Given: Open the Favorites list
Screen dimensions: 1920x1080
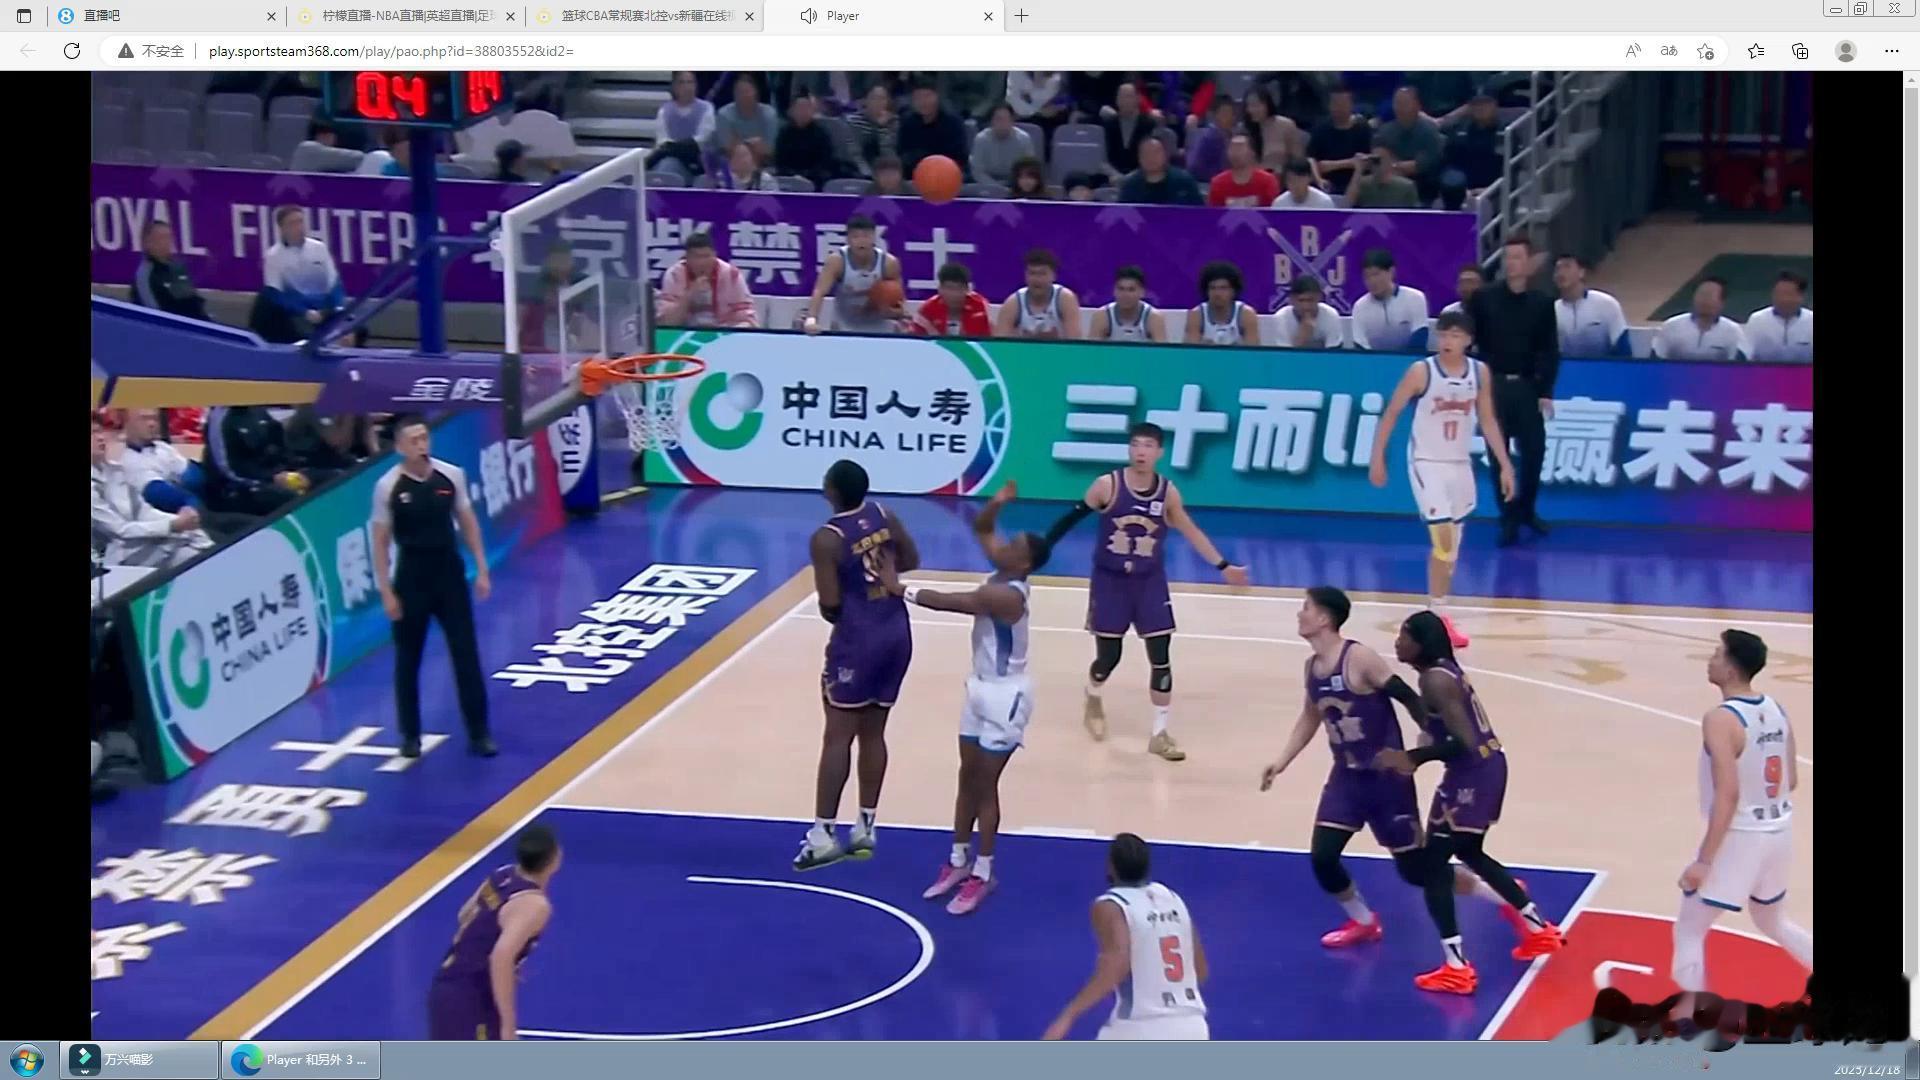Looking at the screenshot, I should [1756, 51].
